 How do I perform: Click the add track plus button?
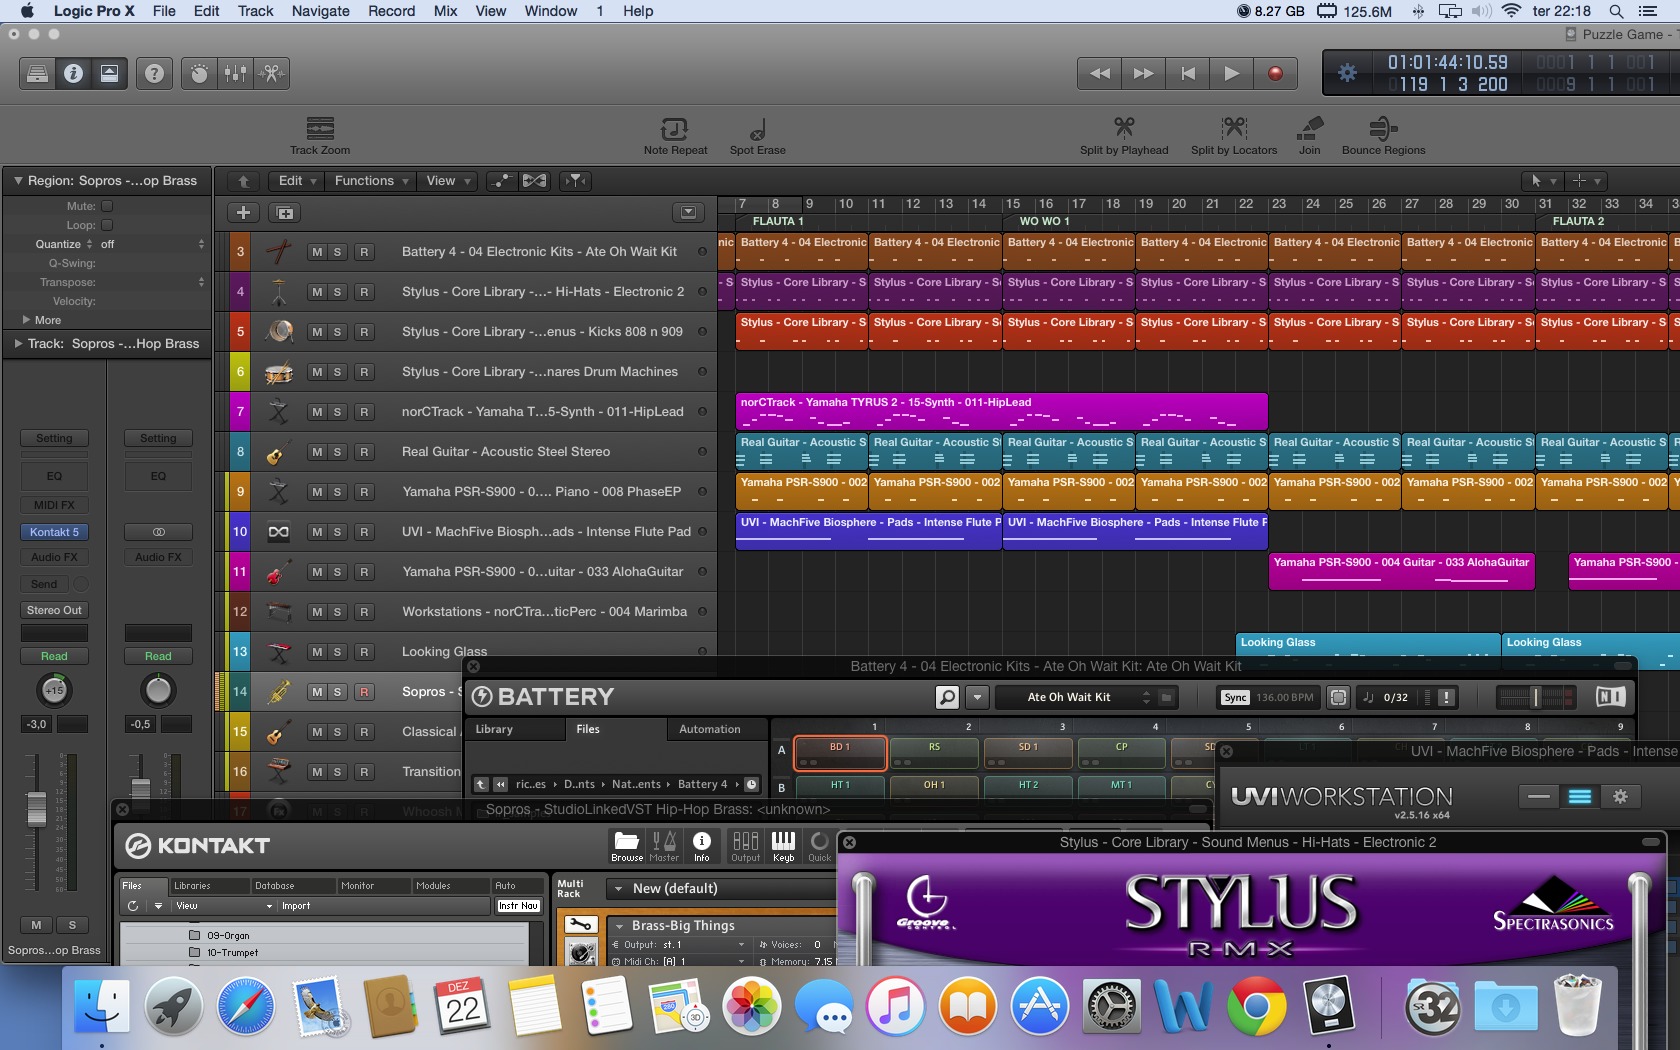click(x=243, y=212)
